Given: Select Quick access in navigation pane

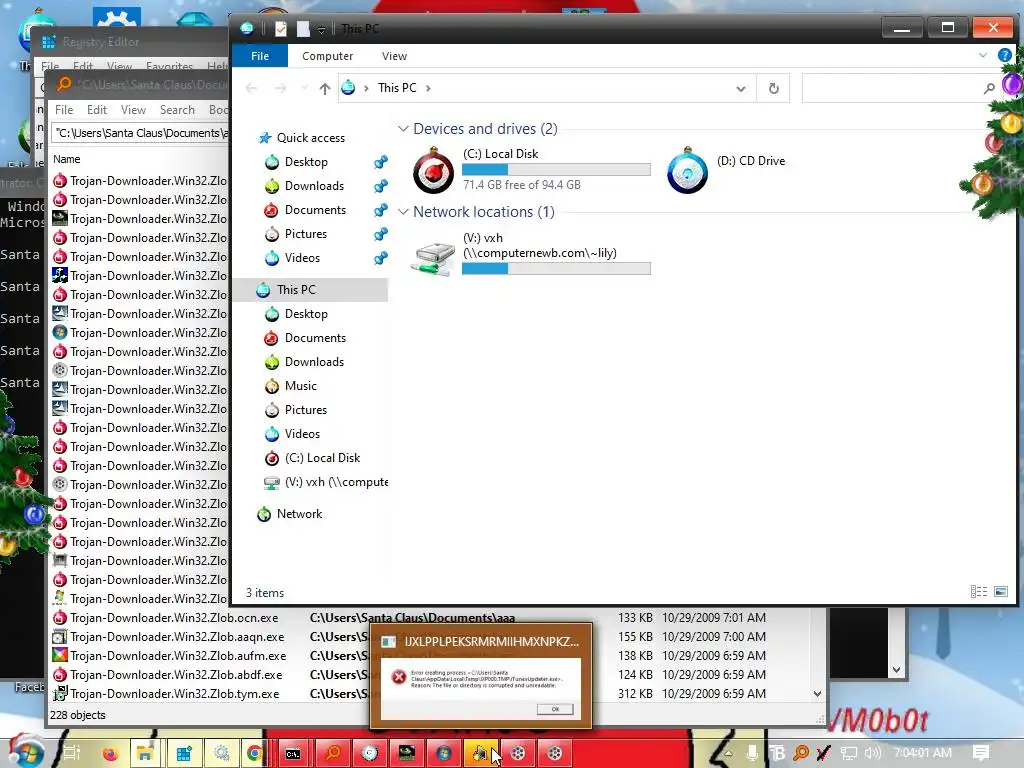Looking at the screenshot, I should pyautogui.click(x=310, y=138).
